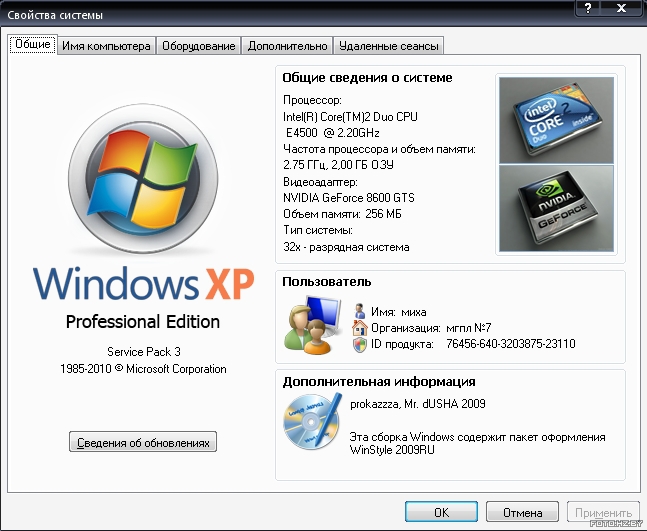647x531 pixels.
Task: Click the 32x - разрядная система text
Action: (x=346, y=247)
